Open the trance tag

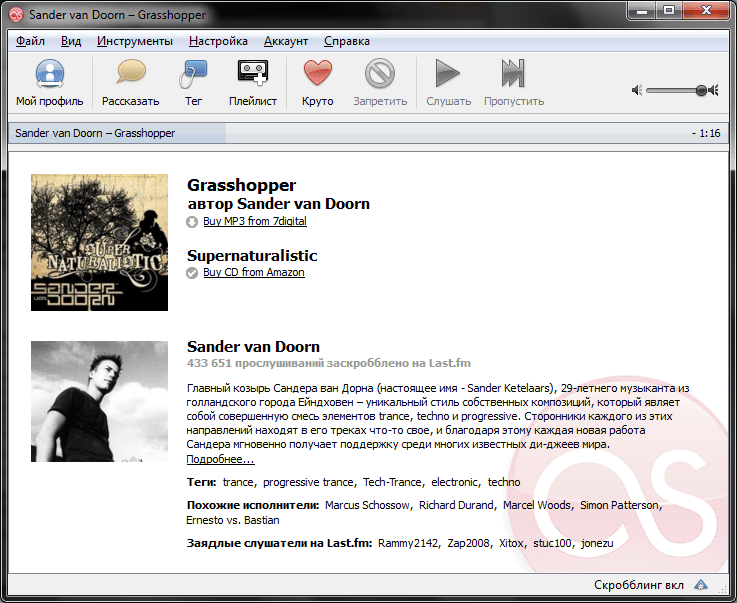coord(238,482)
